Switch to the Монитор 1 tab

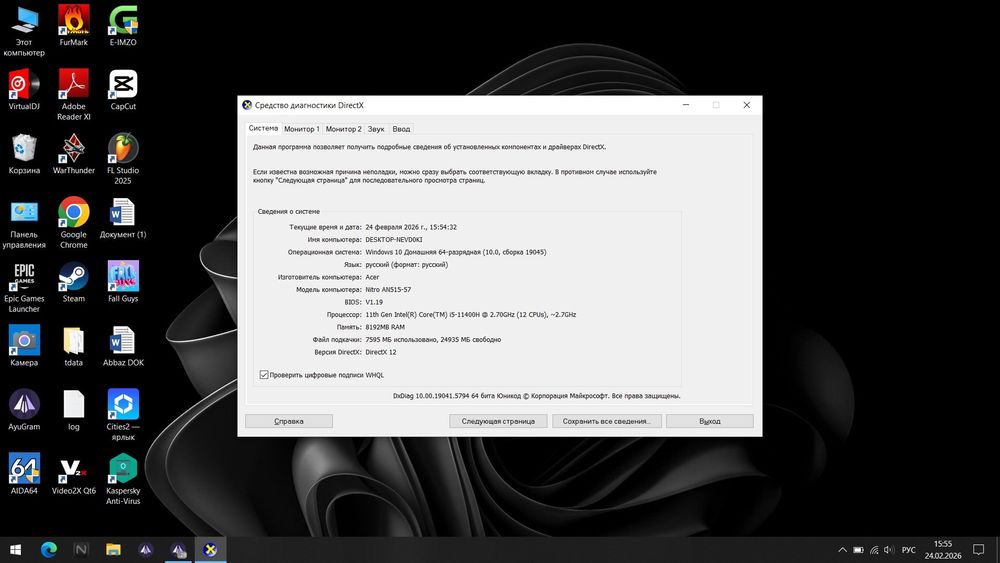coord(302,129)
